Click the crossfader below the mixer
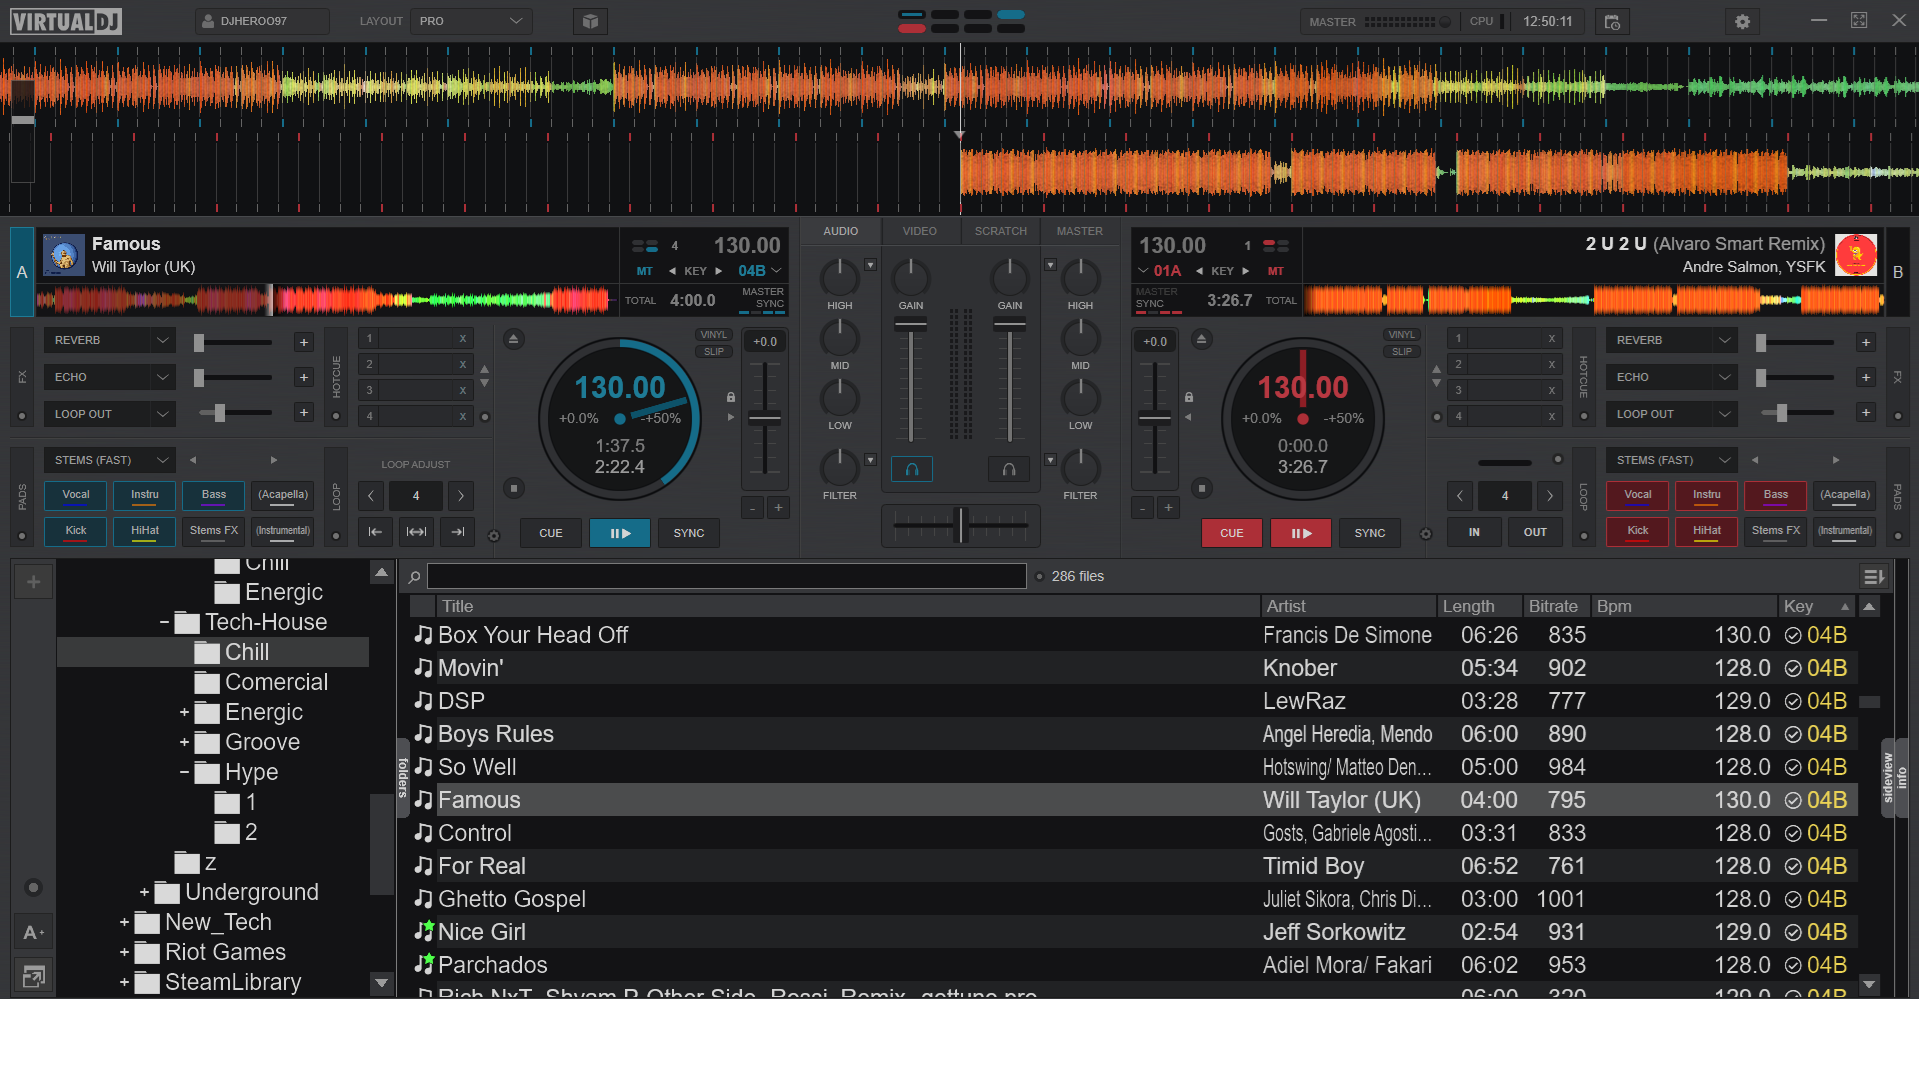 pyautogui.click(x=960, y=526)
